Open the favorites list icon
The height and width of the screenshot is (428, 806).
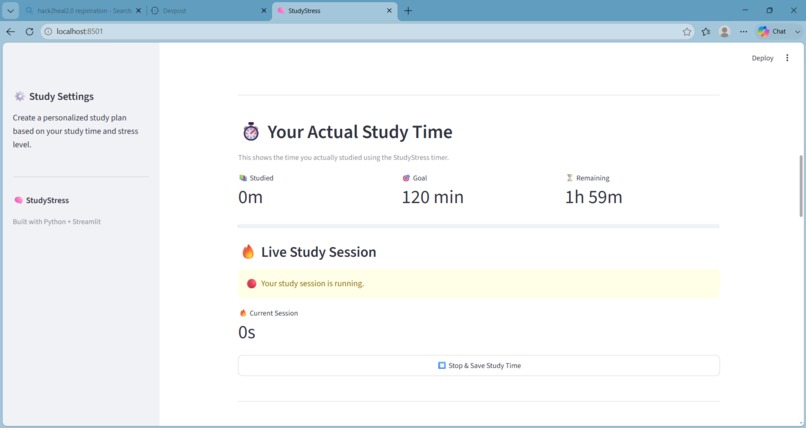click(706, 31)
